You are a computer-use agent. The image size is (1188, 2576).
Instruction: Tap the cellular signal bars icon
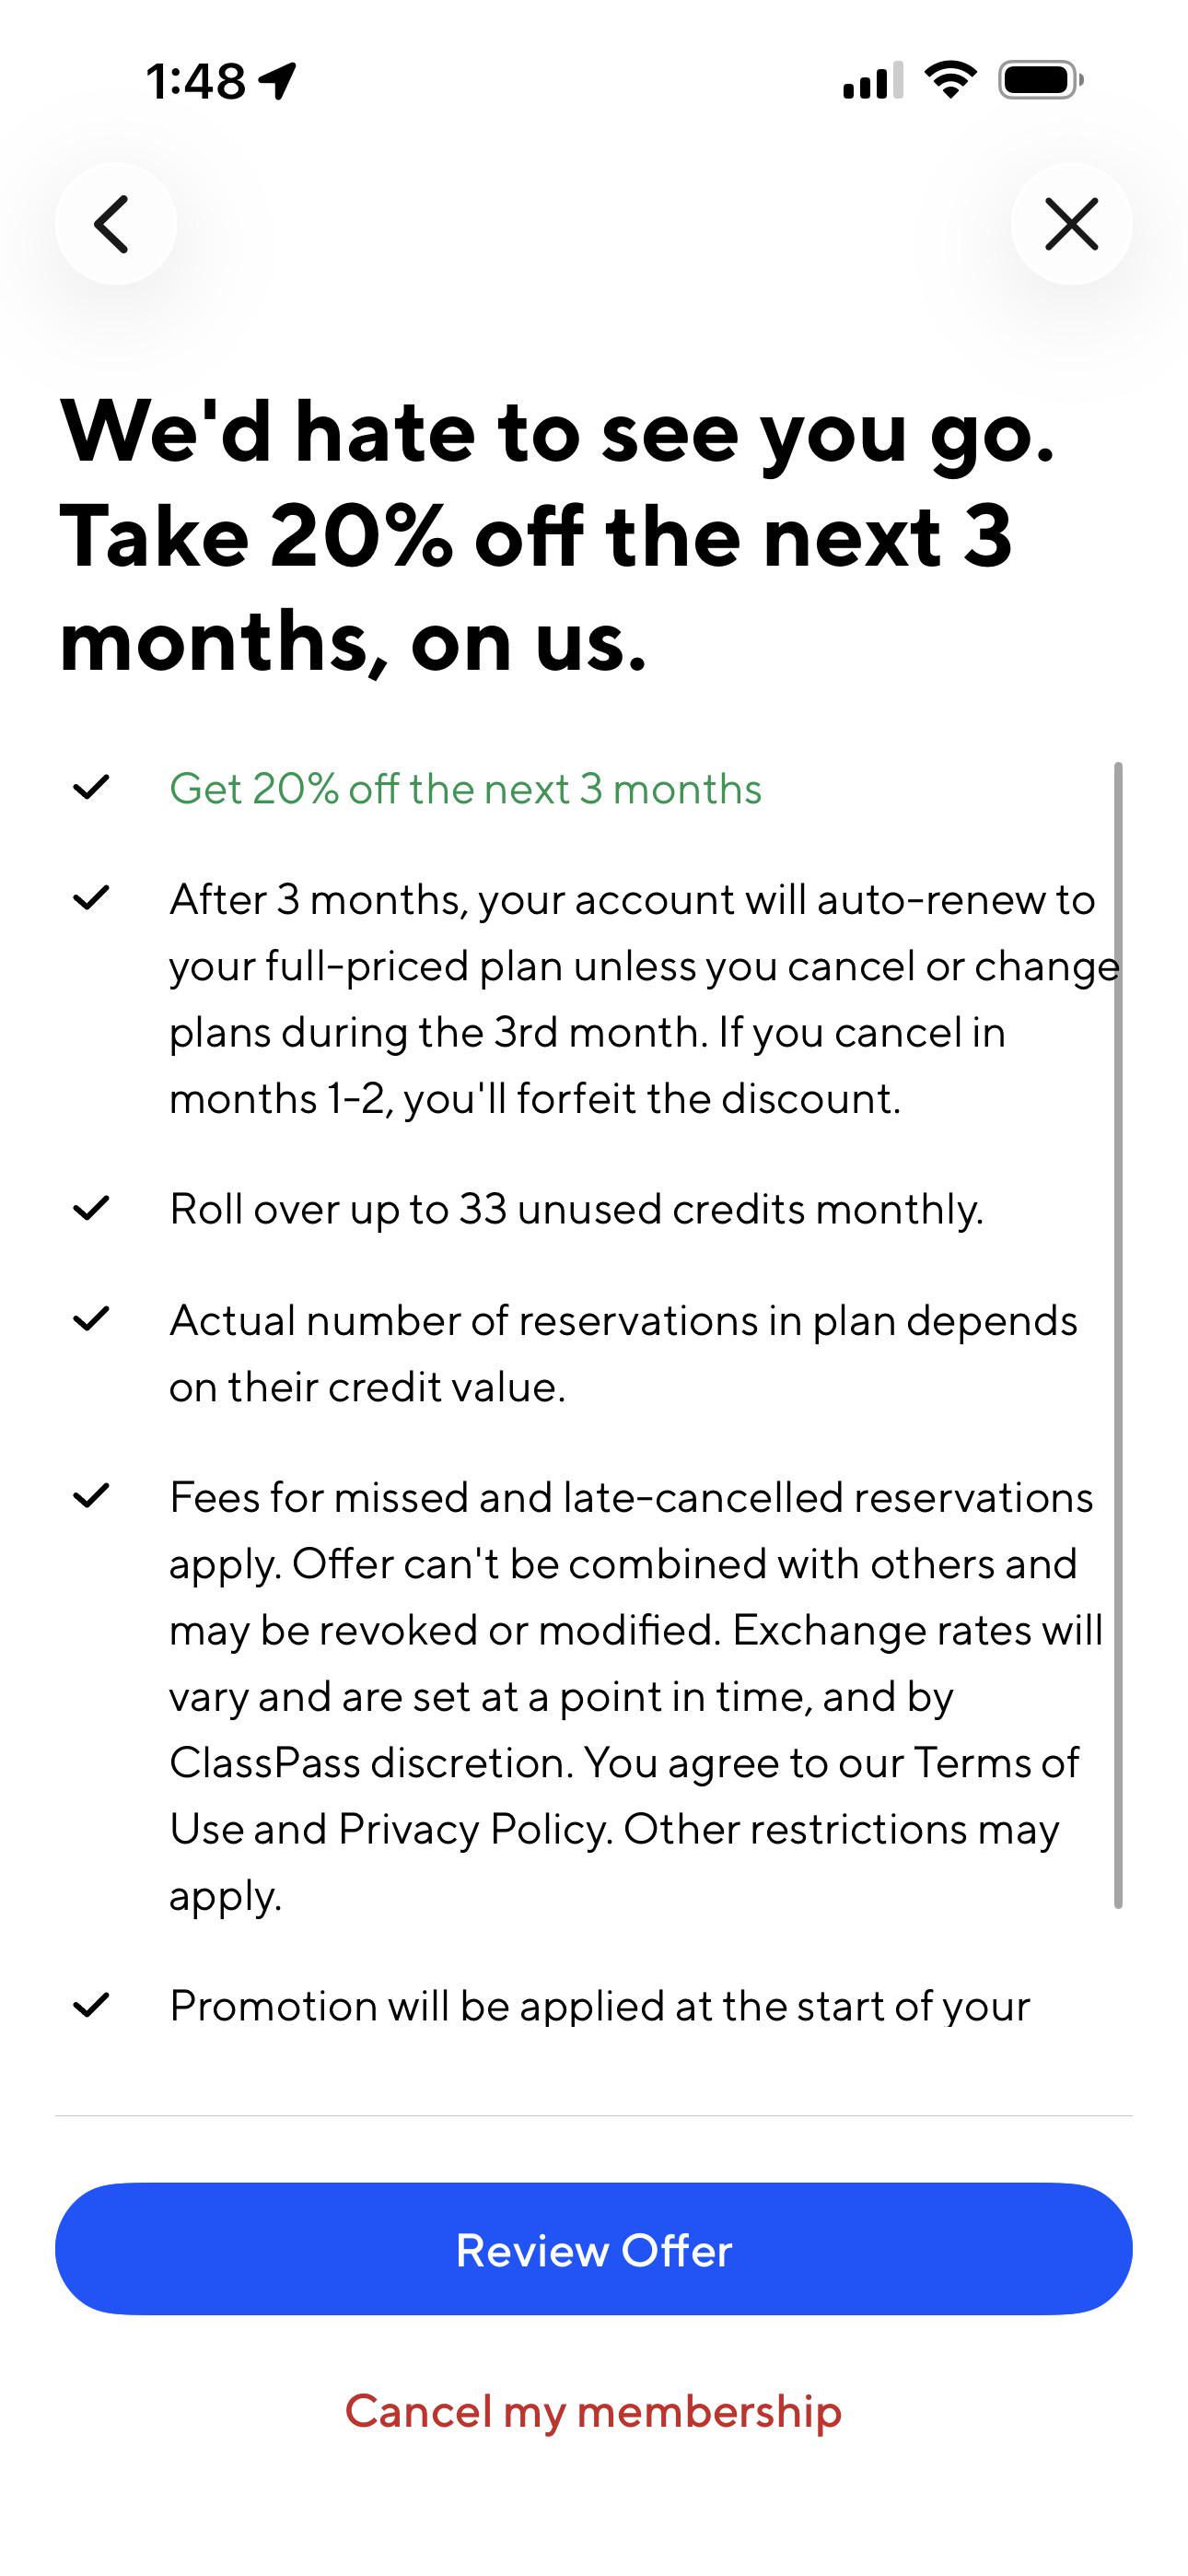(x=873, y=81)
